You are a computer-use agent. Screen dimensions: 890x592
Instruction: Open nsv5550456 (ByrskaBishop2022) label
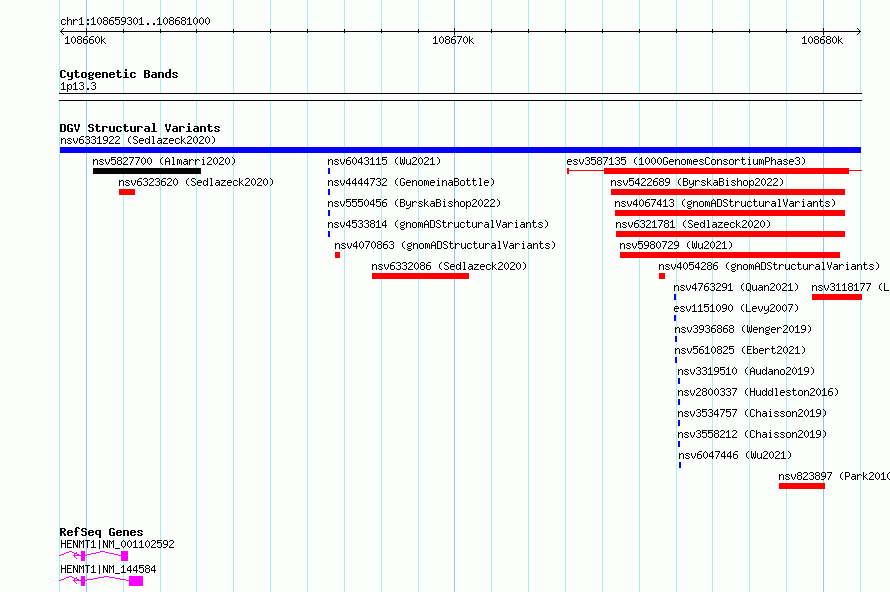point(414,203)
